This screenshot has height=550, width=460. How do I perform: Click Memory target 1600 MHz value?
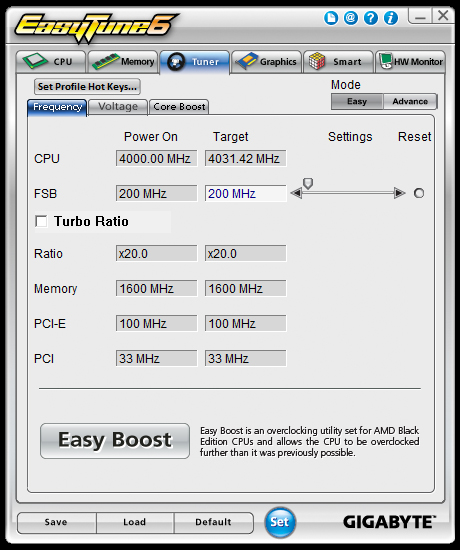point(245,288)
